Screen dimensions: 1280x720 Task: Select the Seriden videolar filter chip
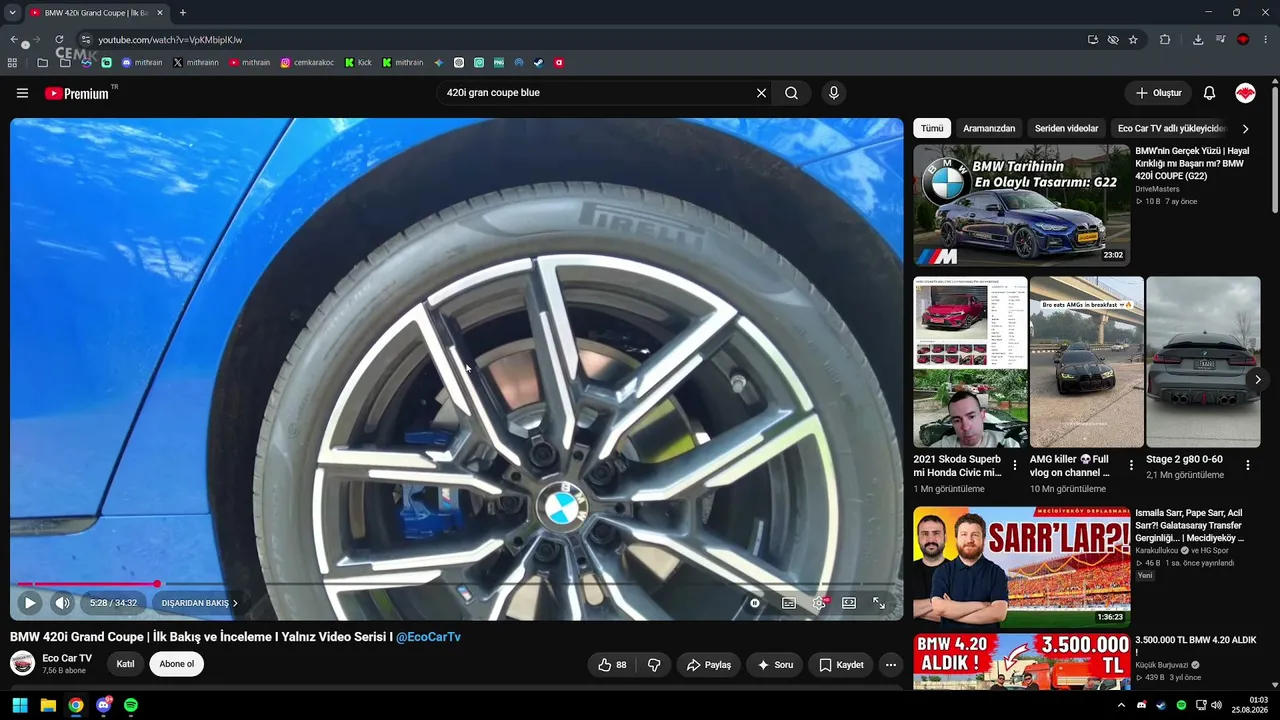pyautogui.click(x=1066, y=128)
